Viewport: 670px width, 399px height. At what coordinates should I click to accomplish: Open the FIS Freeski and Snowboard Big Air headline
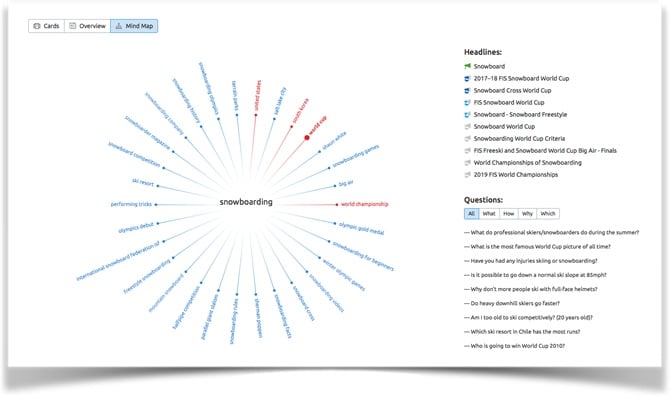click(545, 150)
